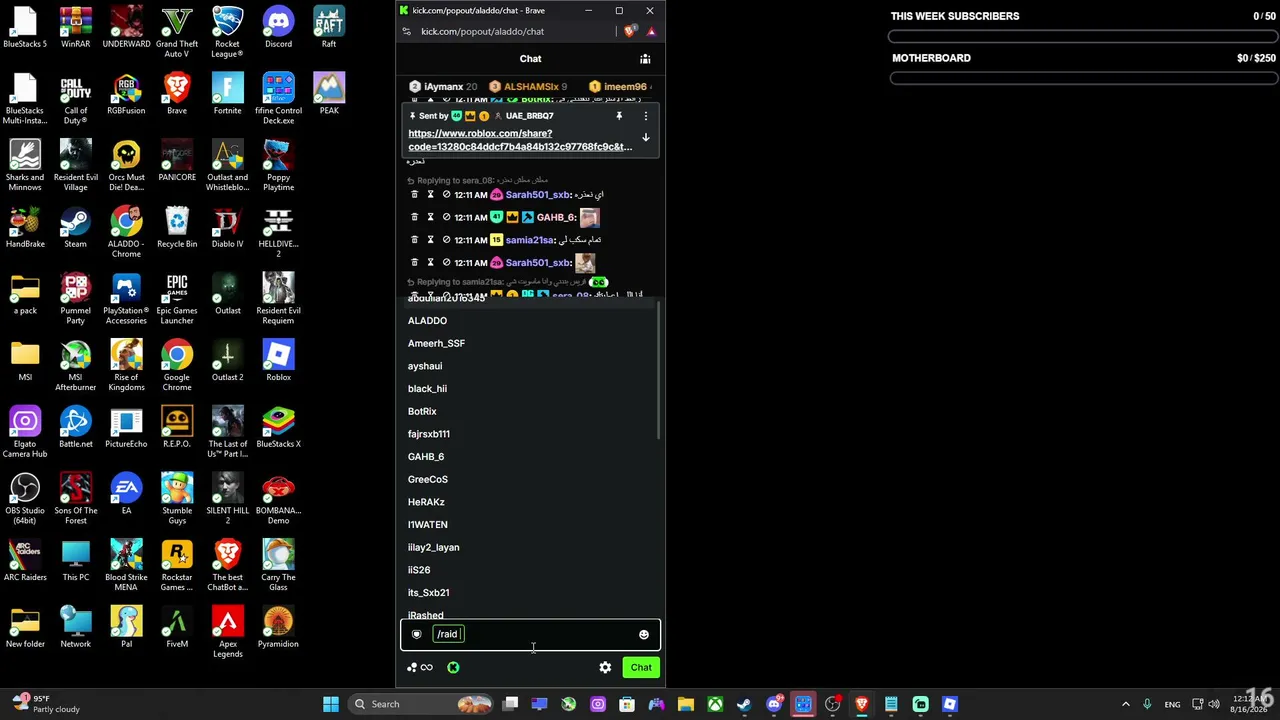This screenshot has height=720, width=1280.
Task: Delete GAHB_6's message with the trash icon
Action: coord(415,217)
